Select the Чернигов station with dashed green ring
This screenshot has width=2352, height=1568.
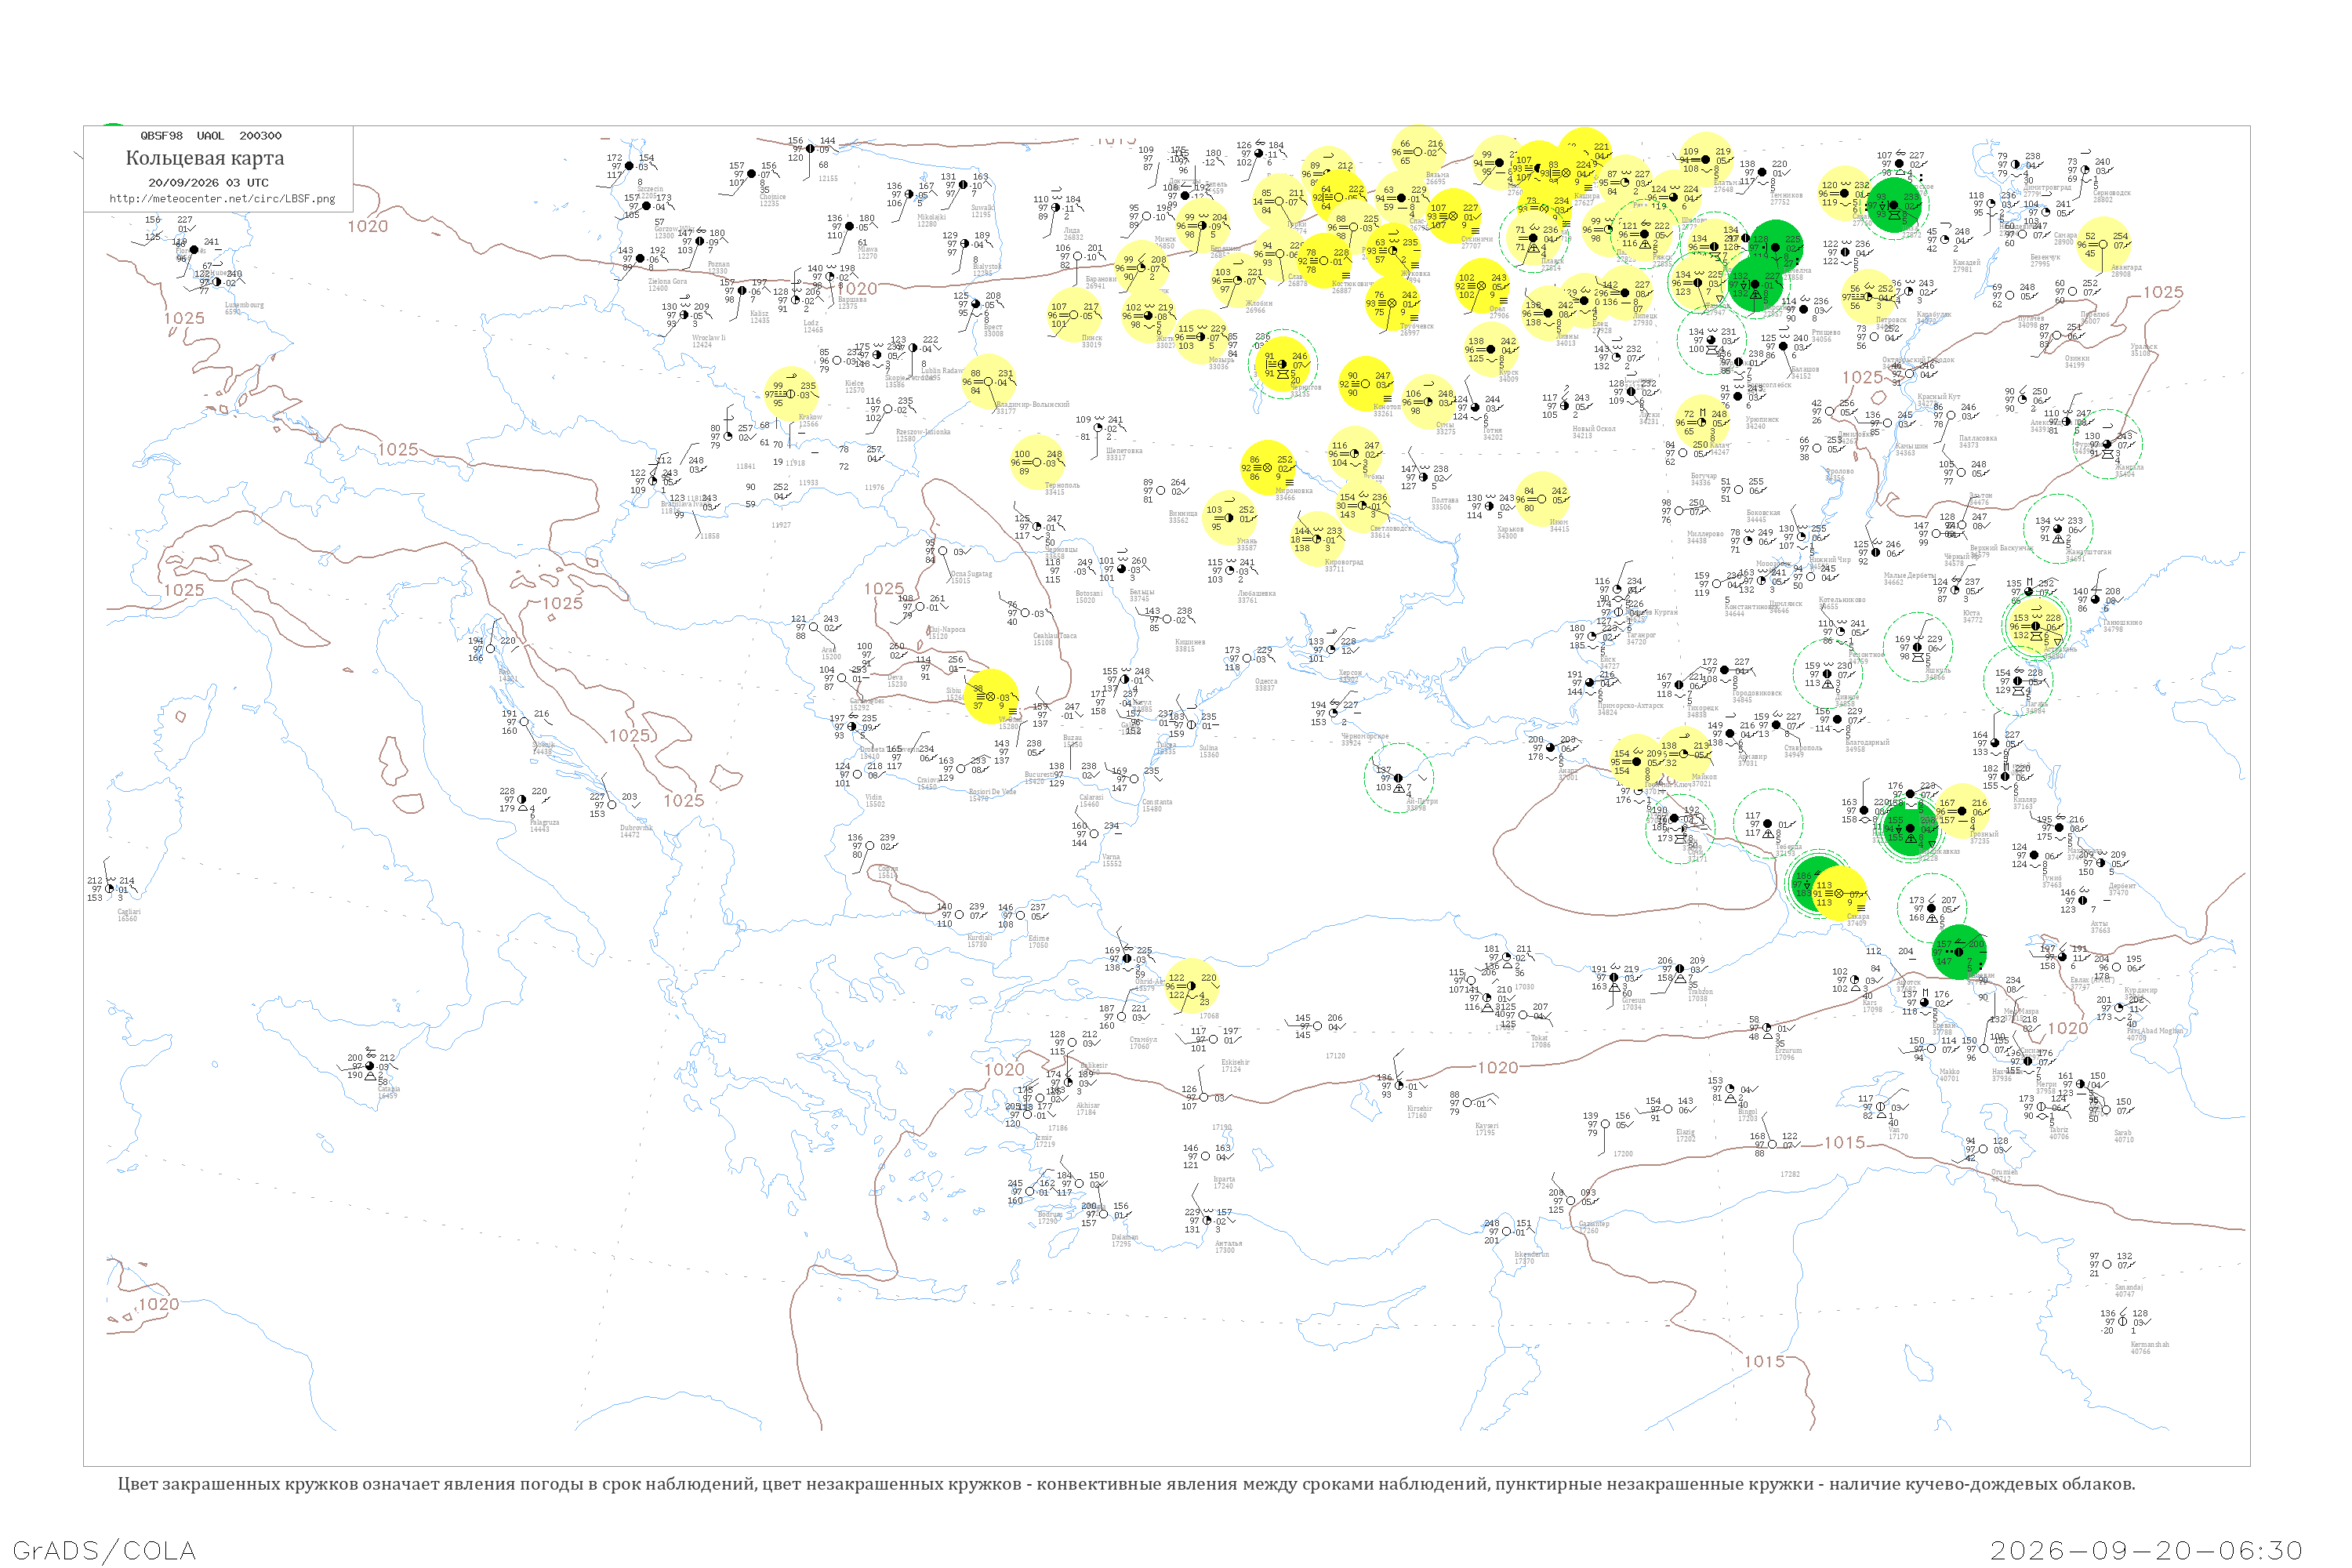[1283, 364]
